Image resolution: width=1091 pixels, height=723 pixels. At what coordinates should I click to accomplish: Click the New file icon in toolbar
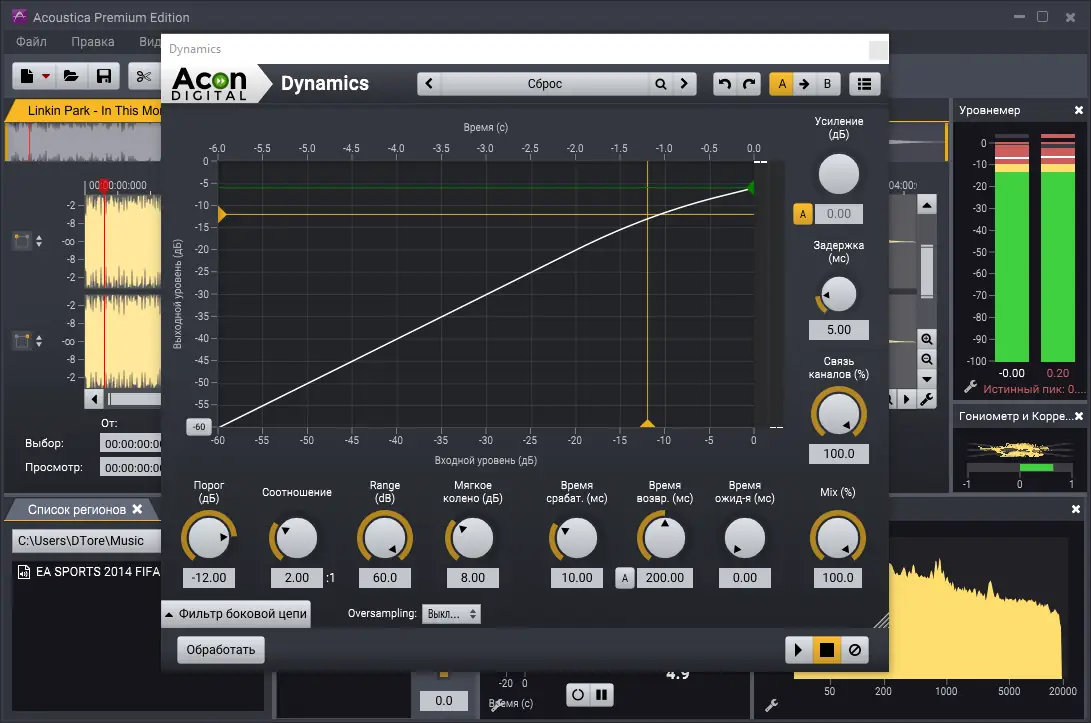pyautogui.click(x=27, y=76)
